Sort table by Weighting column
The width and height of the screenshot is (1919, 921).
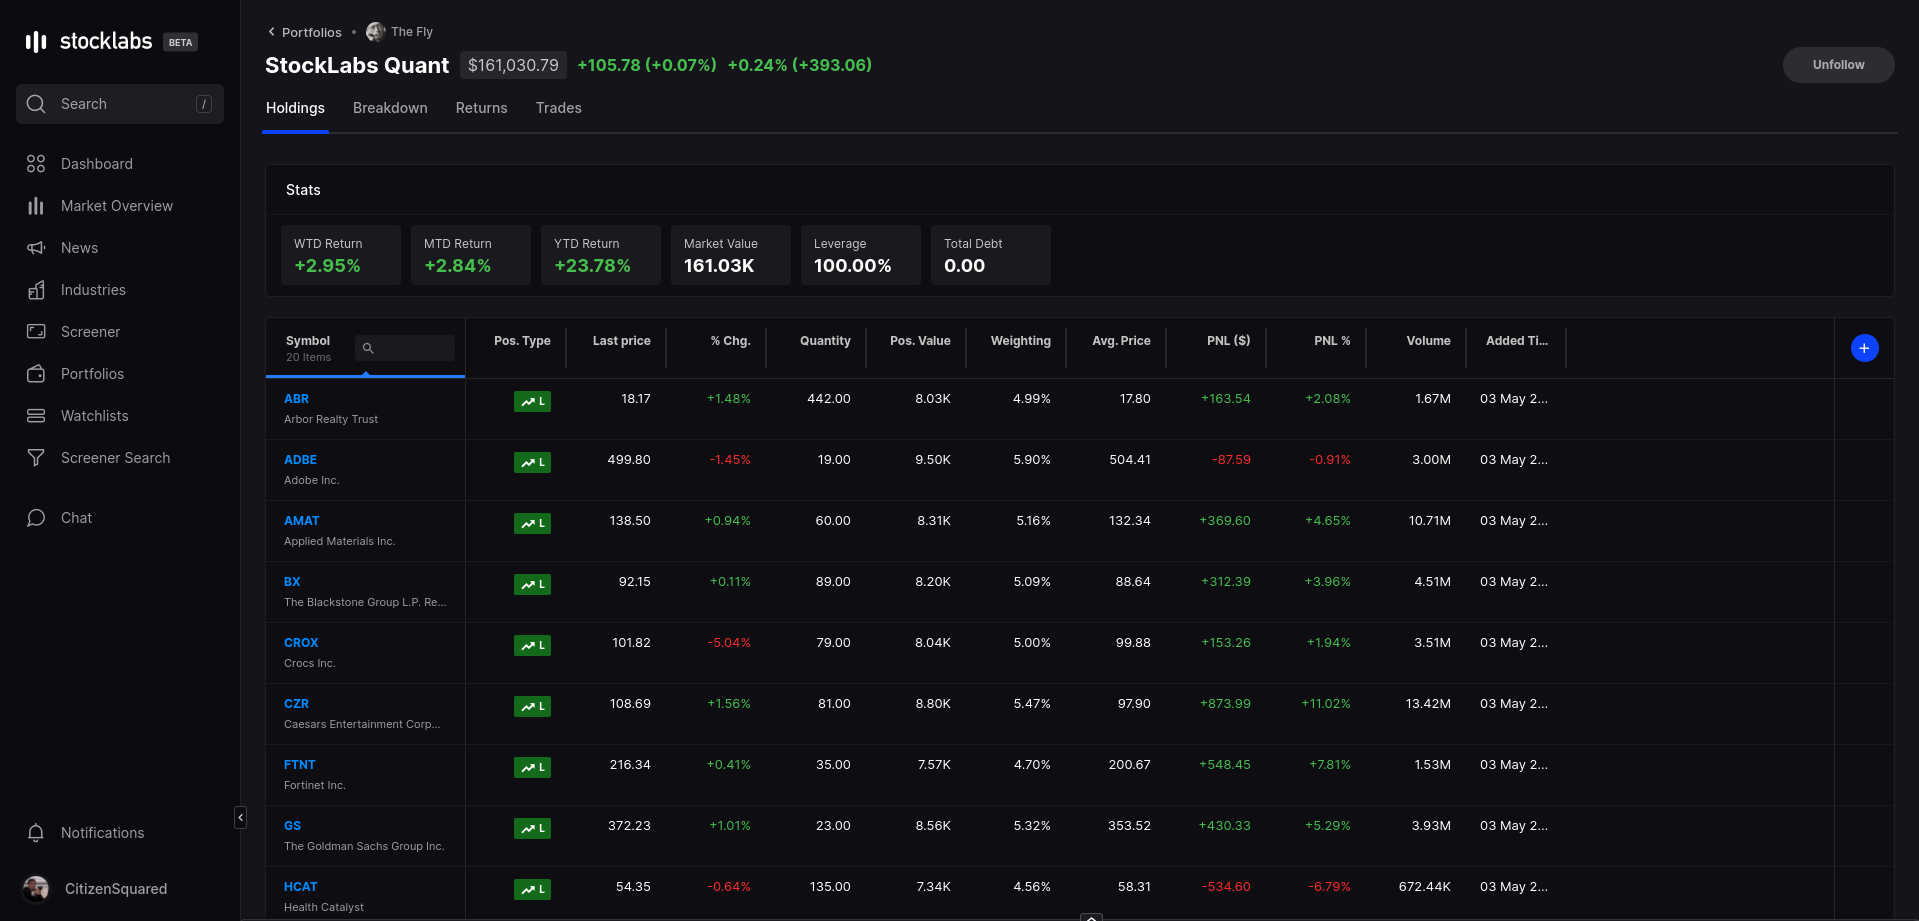[1020, 341]
